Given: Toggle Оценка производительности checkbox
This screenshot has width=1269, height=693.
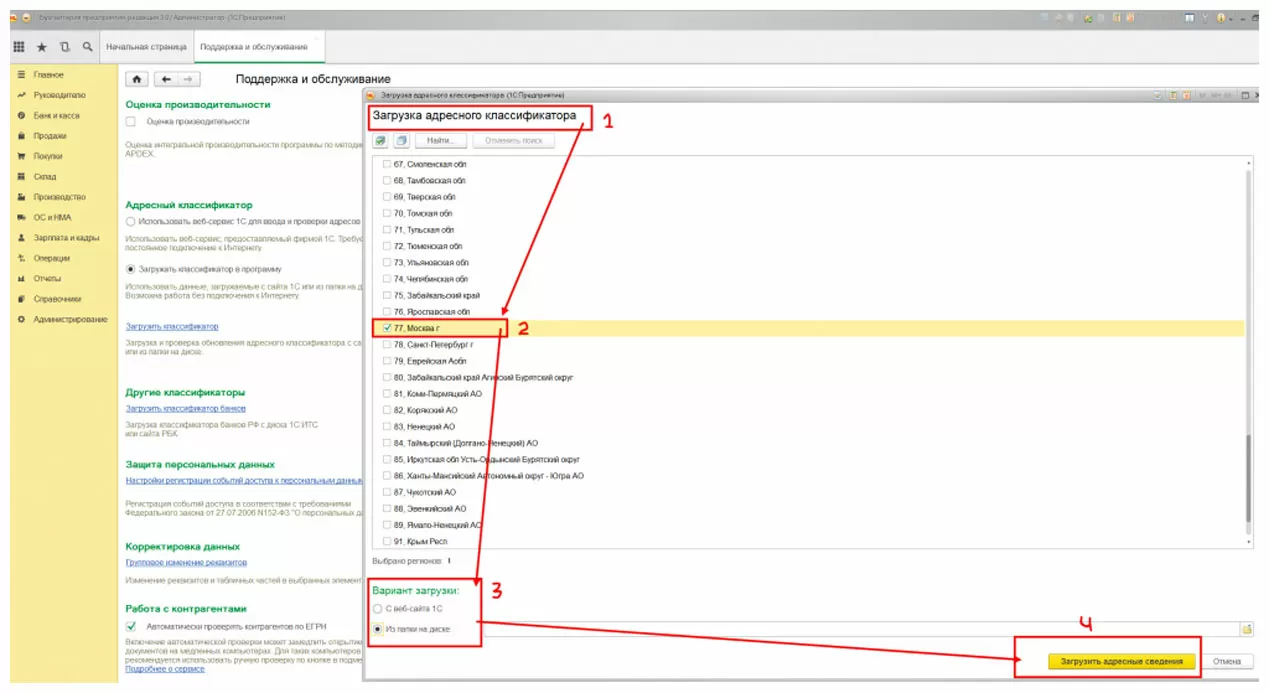Looking at the screenshot, I should click(x=131, y=121).
